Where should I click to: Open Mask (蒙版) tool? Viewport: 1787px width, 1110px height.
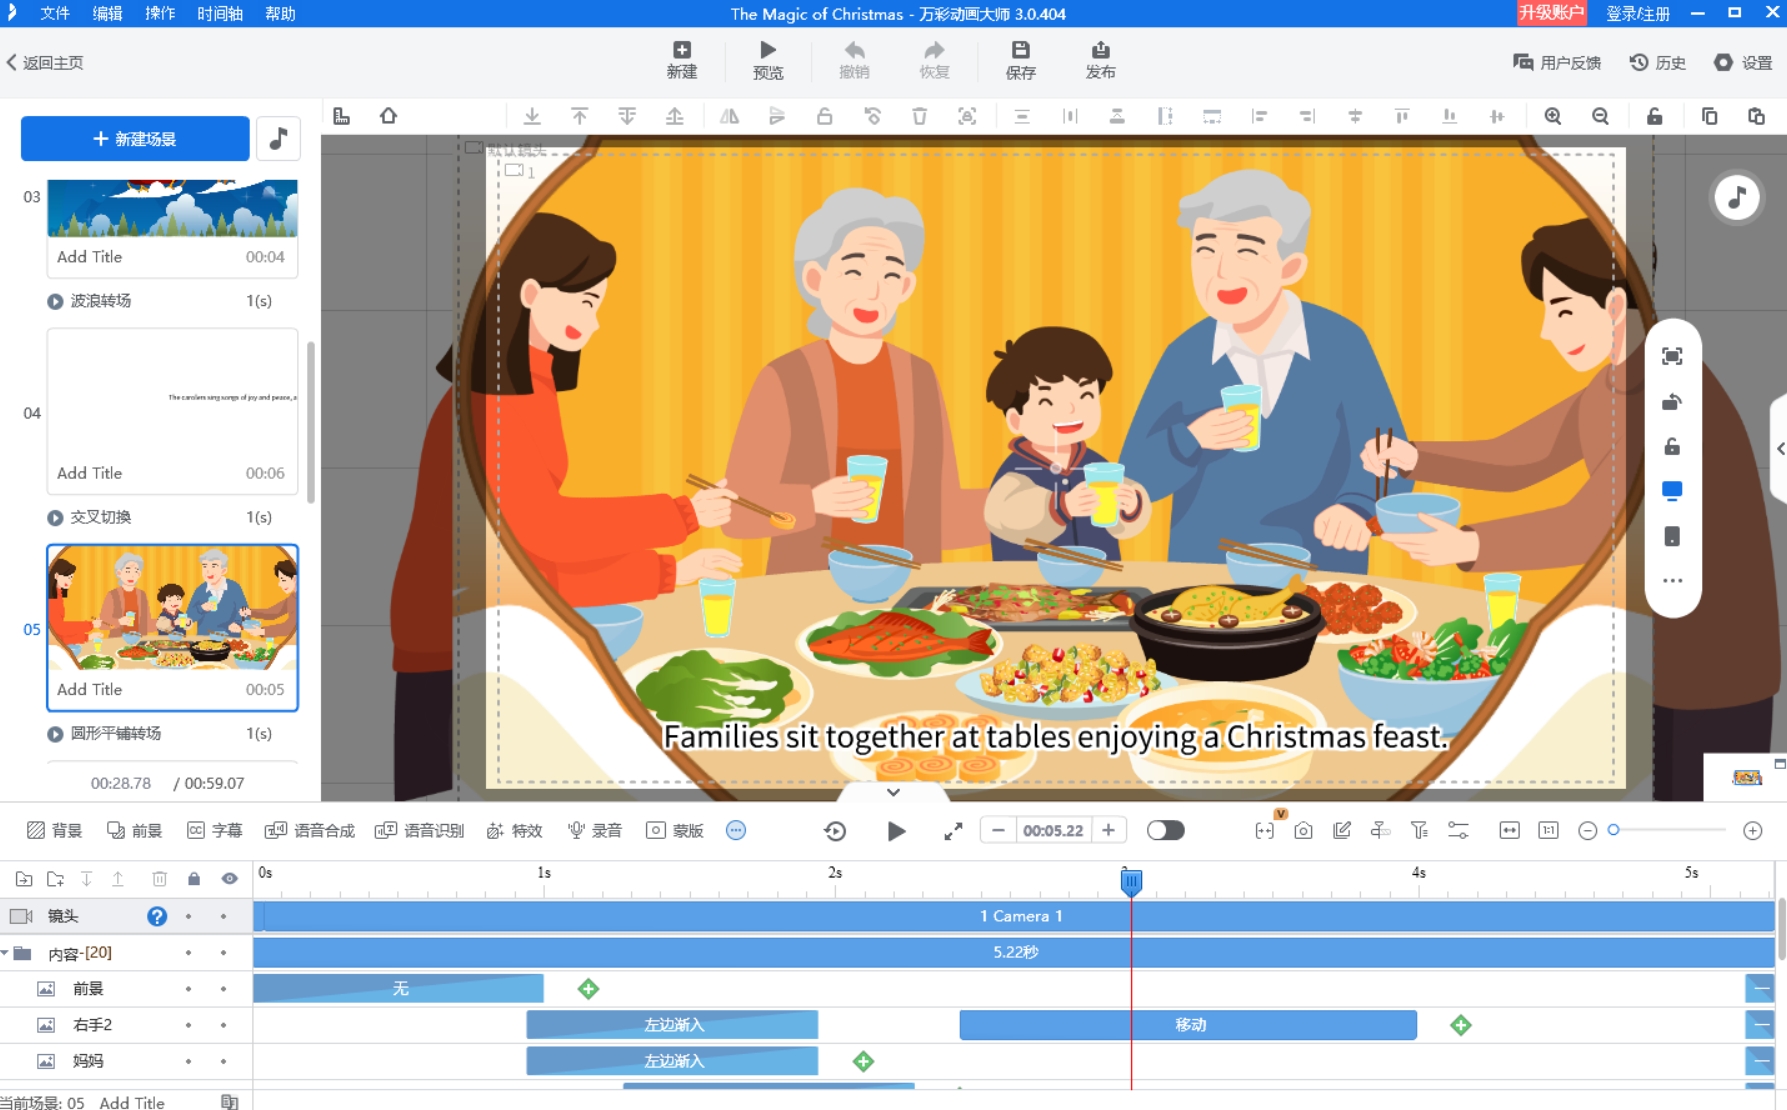point(675,830)
